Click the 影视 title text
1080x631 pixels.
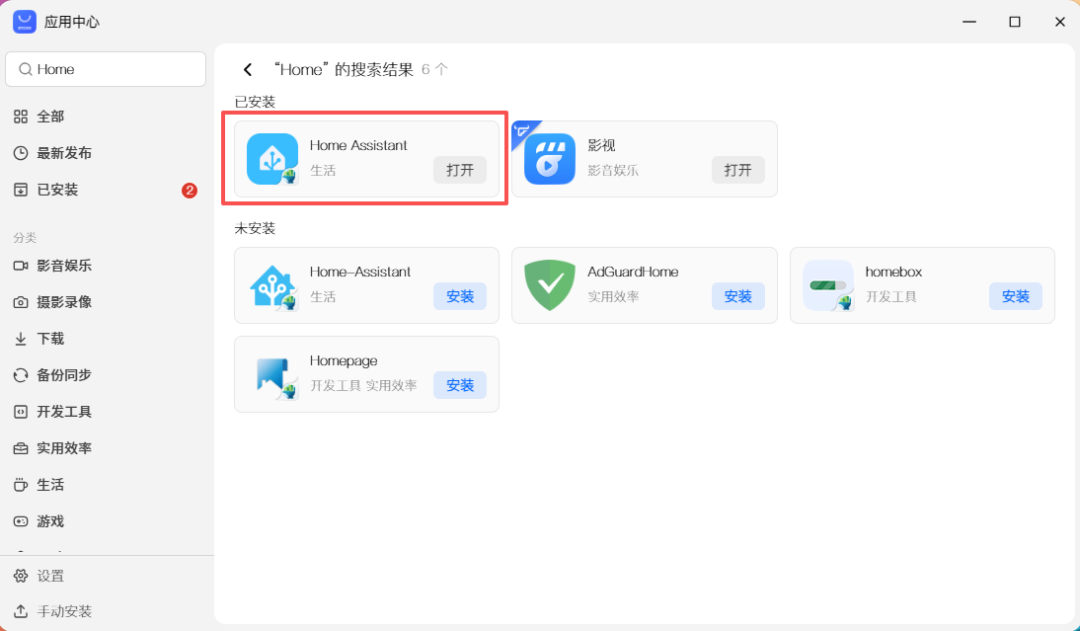tap(601, 145)
